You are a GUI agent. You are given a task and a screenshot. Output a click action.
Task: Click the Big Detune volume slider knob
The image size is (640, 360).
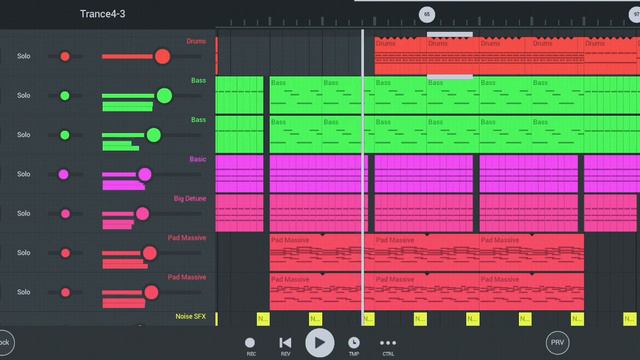142,213
